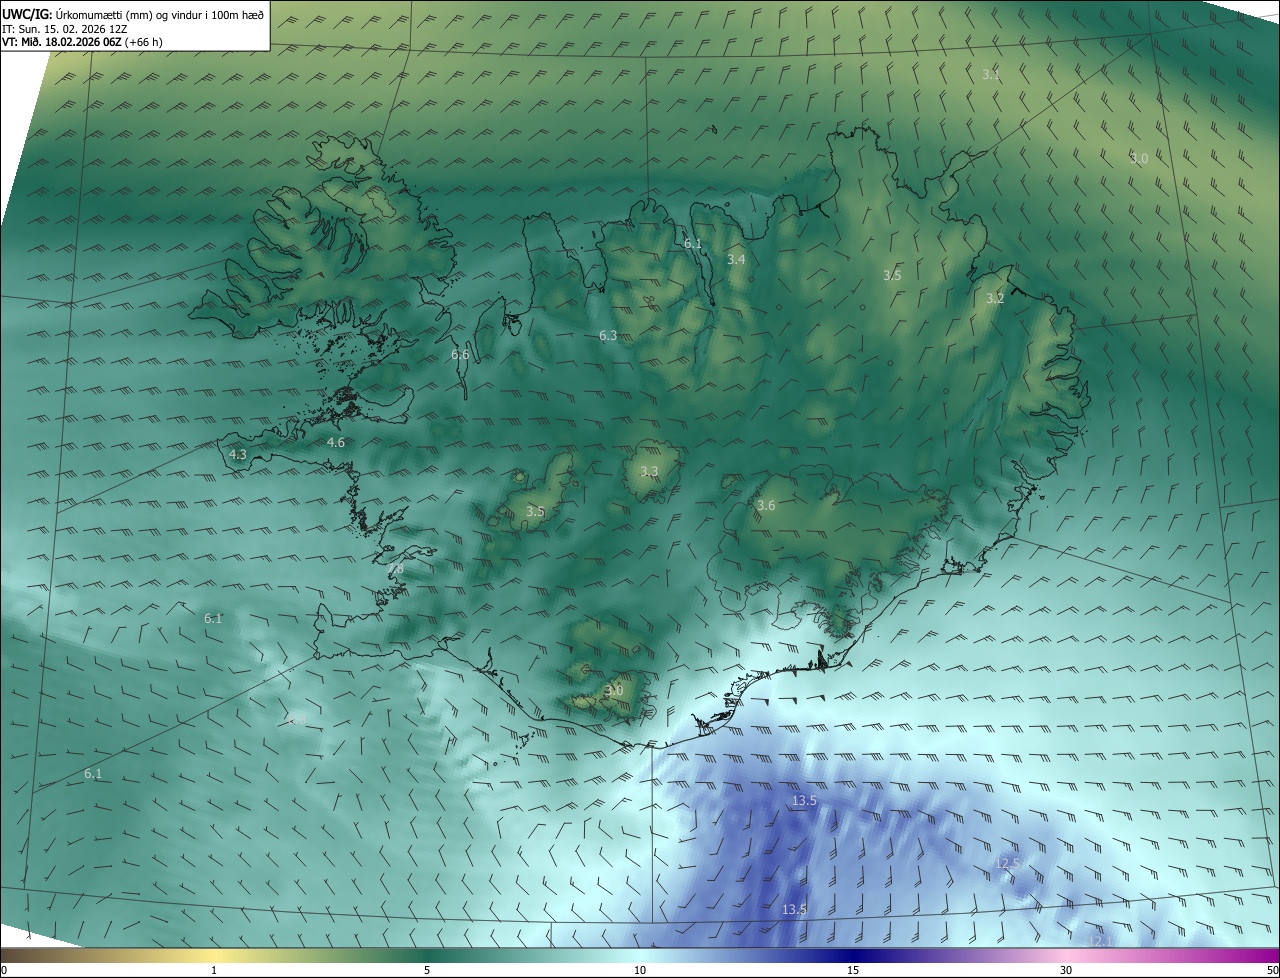The image size is (1280, 978).
Task: Click the precipitable water colour scale bar
Action: coord(640,955)
